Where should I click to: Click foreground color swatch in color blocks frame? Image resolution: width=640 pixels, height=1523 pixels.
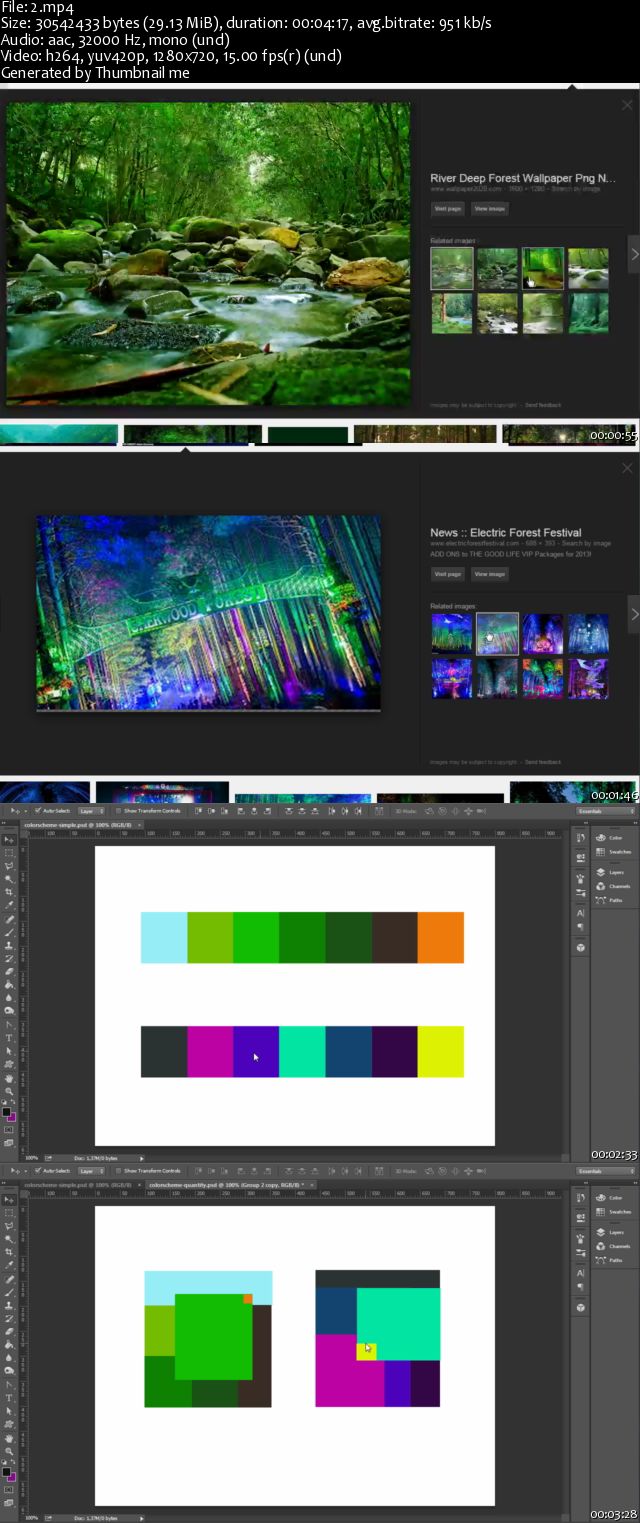[7, 1471]
